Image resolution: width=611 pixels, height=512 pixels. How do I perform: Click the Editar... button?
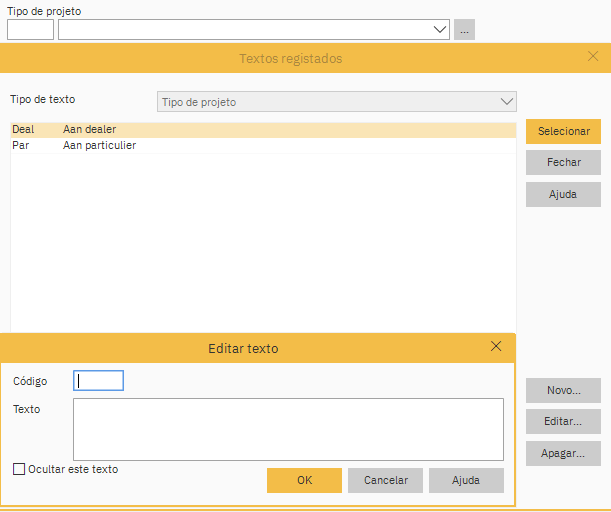click(x=563, y=422)
